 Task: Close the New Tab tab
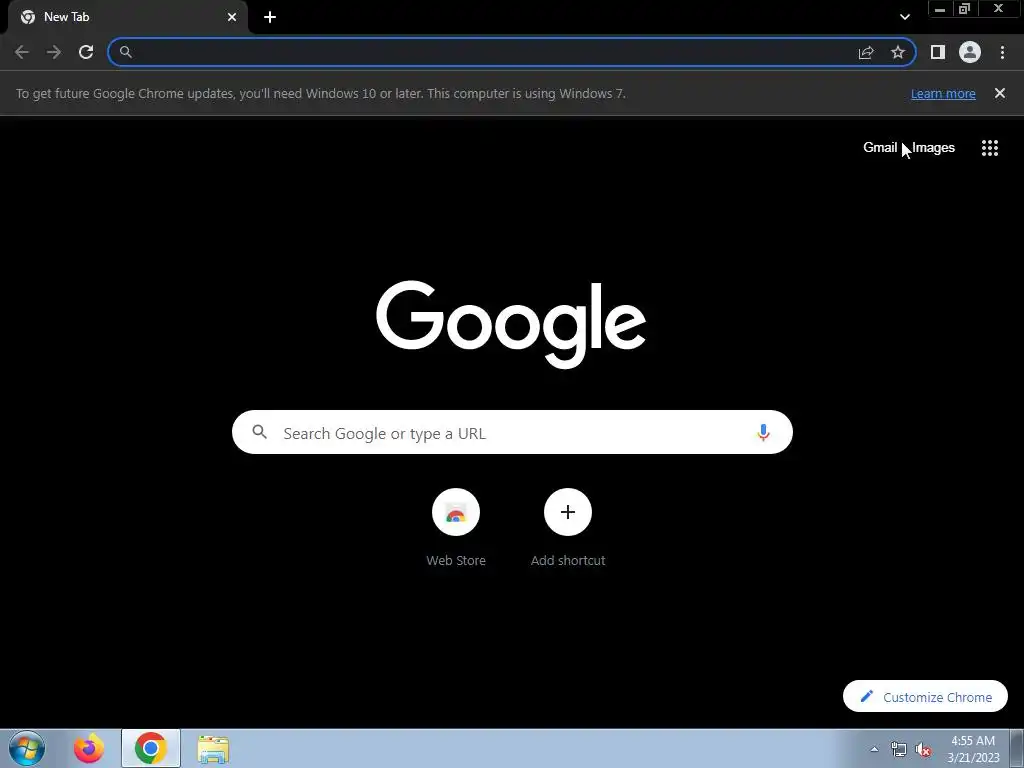pyautogui.click(x=232, y=17)
